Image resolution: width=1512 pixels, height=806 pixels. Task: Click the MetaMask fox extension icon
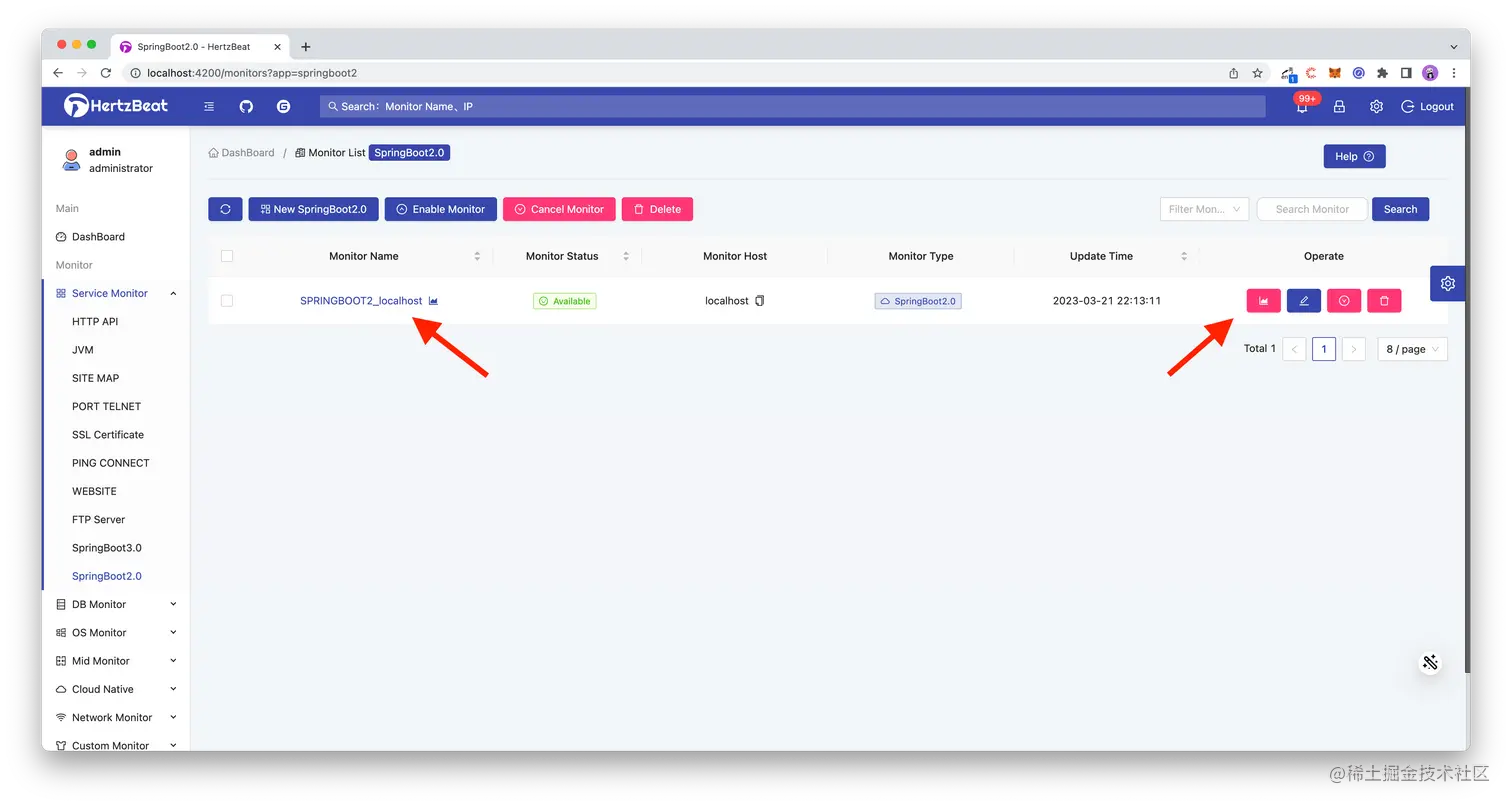coord(1334,73)
